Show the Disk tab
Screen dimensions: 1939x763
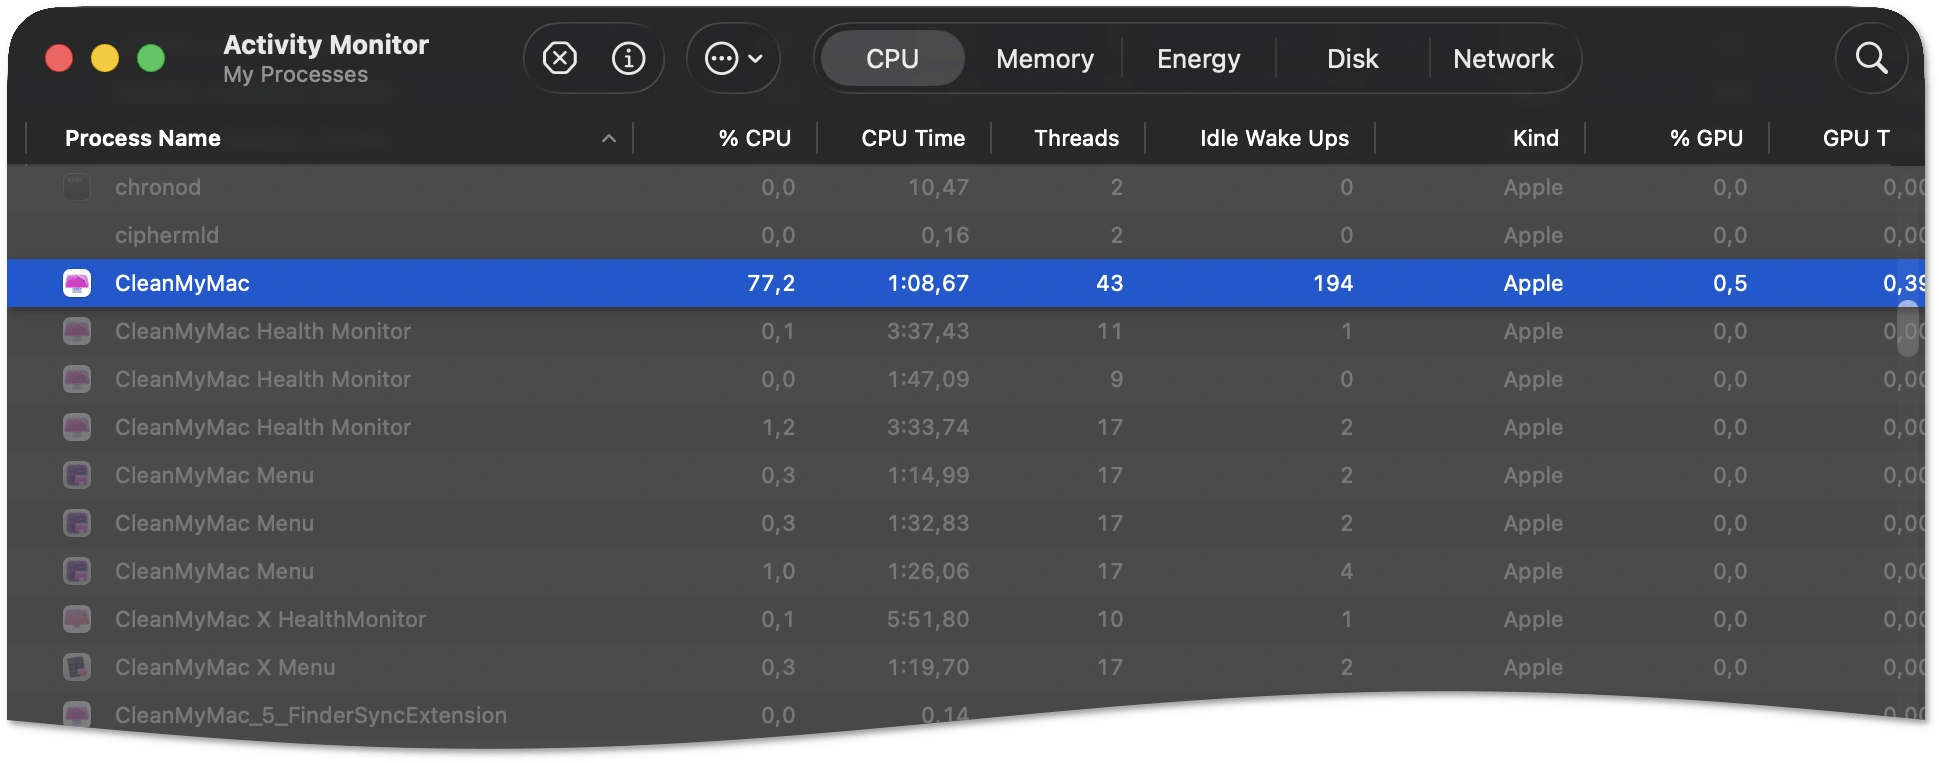tap(1352, 59)
